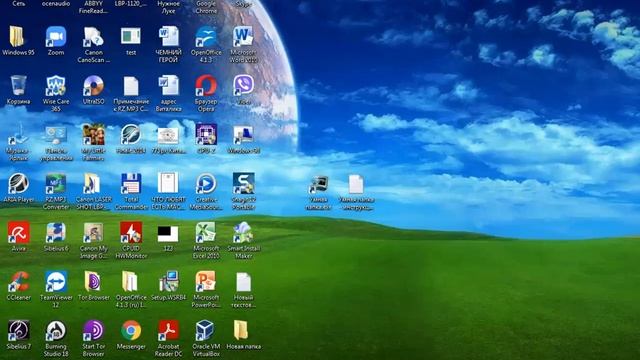
Task: Select the Windows 98 shortcut icon
Action: [244, 136]
